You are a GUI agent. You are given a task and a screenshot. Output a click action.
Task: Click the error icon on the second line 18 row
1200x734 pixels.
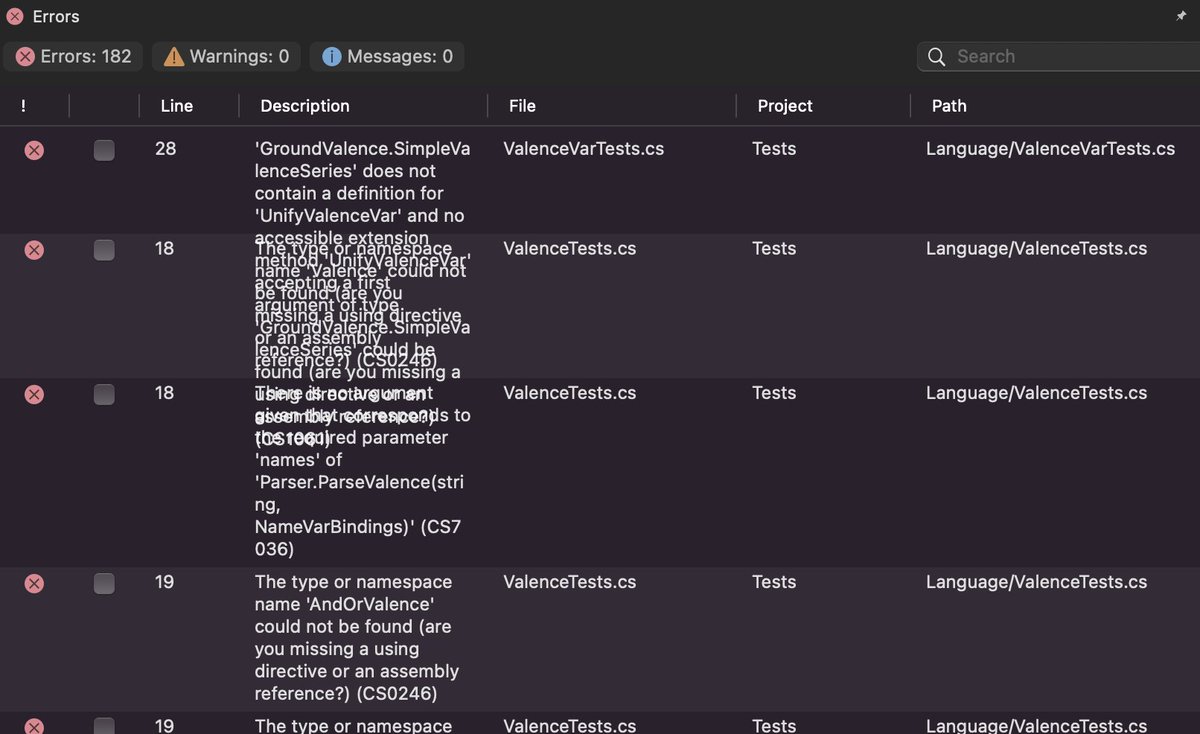[33, 393]
